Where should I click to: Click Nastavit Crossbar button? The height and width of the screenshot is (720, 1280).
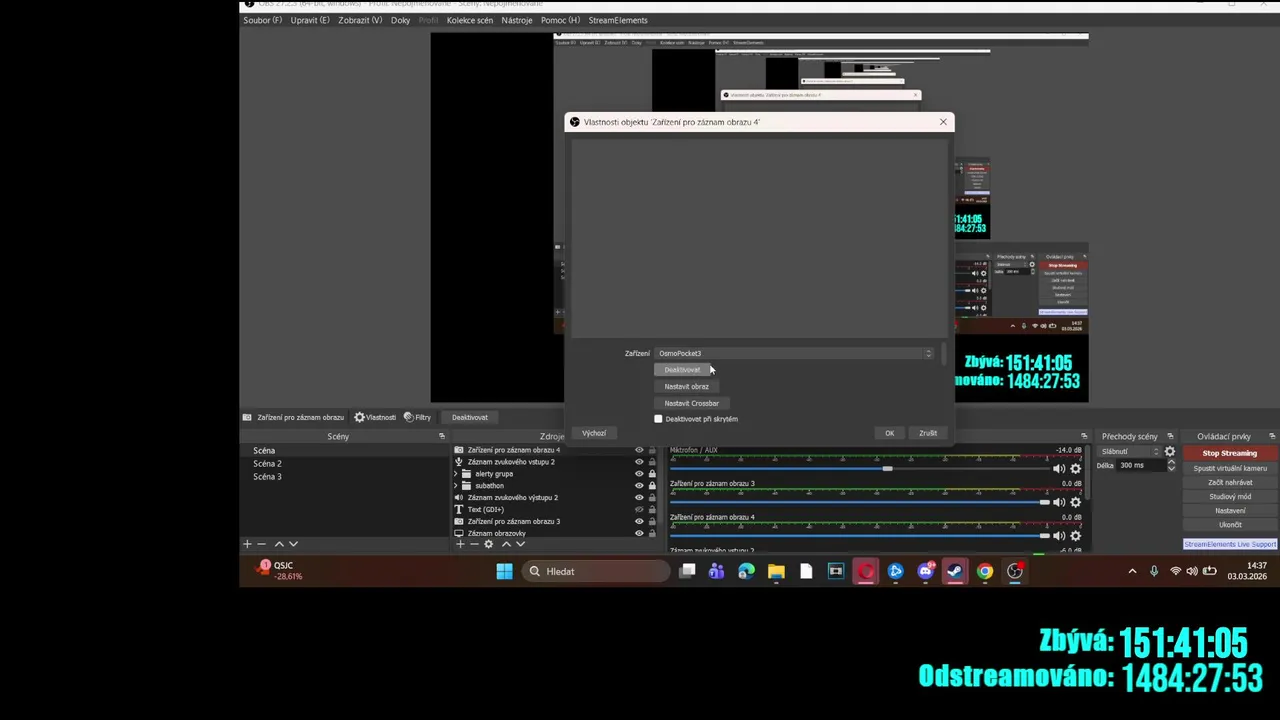692,403
